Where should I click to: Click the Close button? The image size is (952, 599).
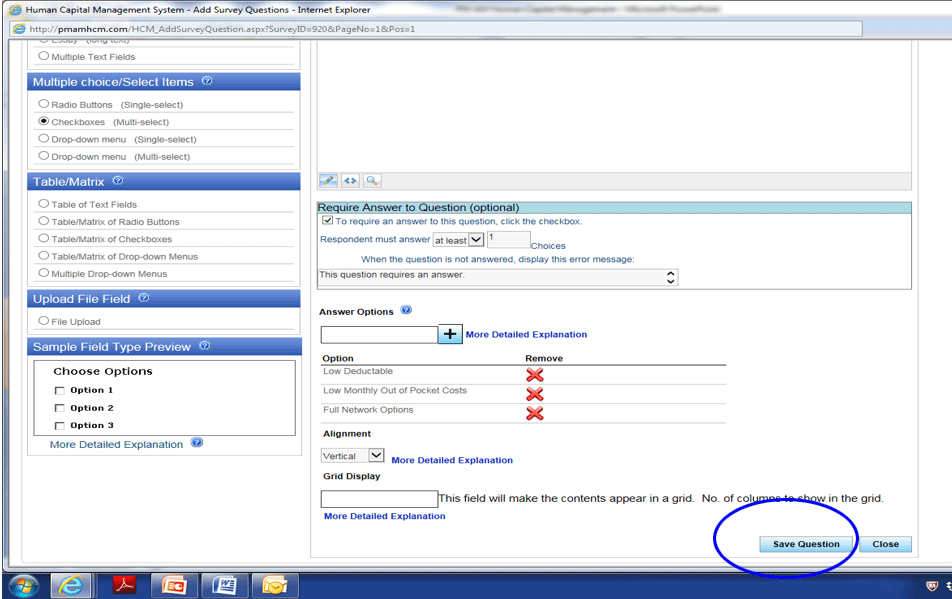pyautogui.click(x=885, y=544)
